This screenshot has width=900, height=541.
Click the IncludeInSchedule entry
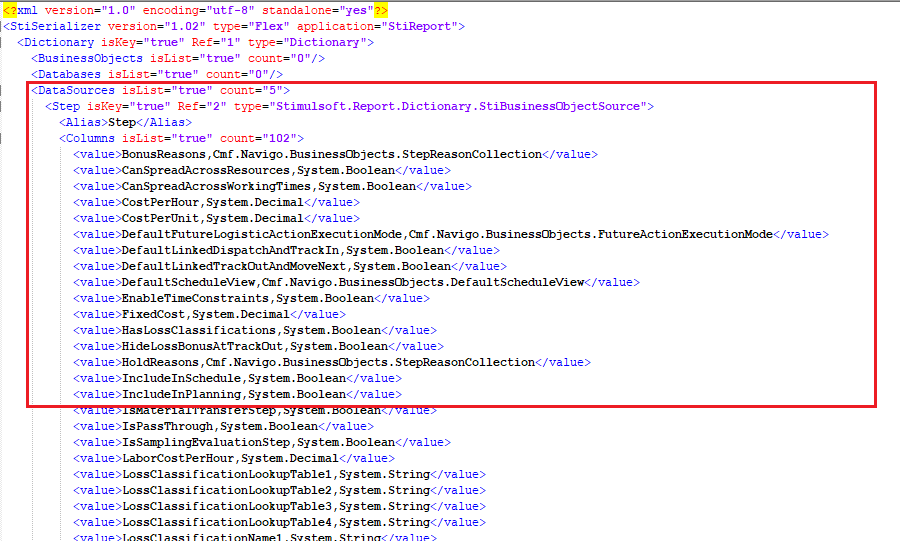tap(238, 380)
